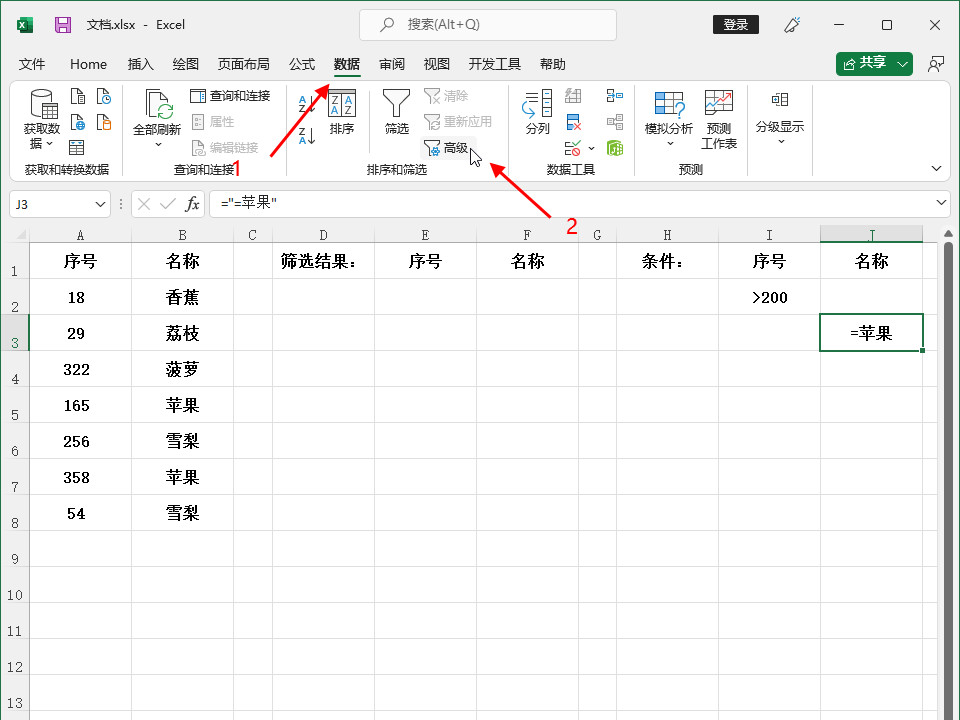Click the Relationships icon
960x720 pixels.
(x=615, y=122)
